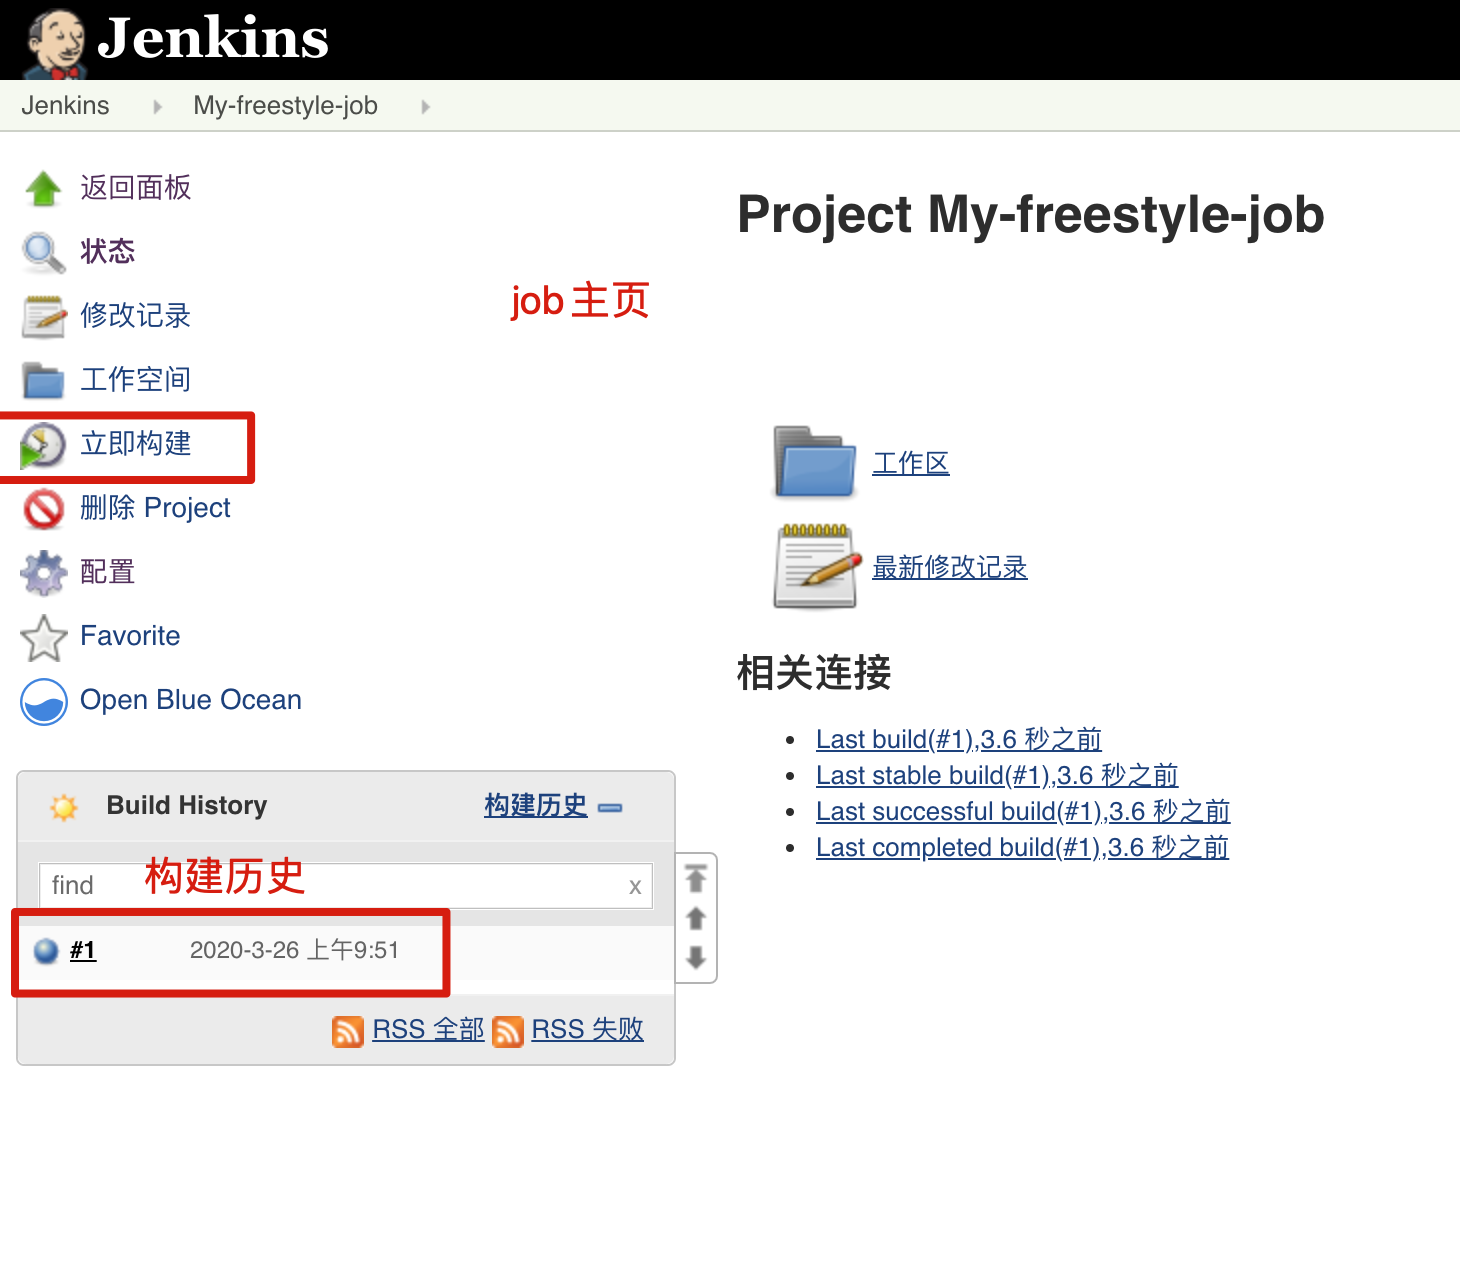This screenshot has width=1460, height=1270.
Task: Open the 配置 gear icon
Action: click(x=43, y=573)
